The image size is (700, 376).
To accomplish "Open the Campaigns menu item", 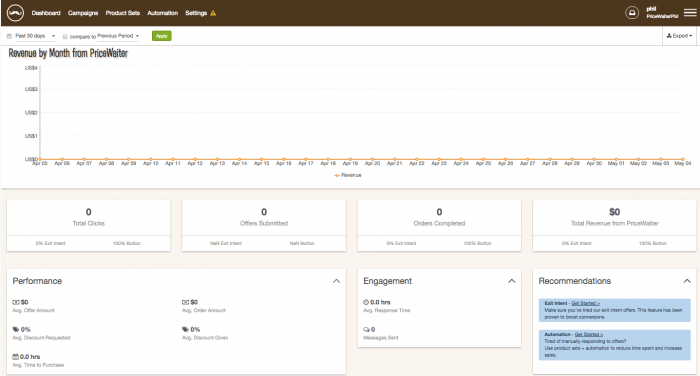I will tap(83, 13).
